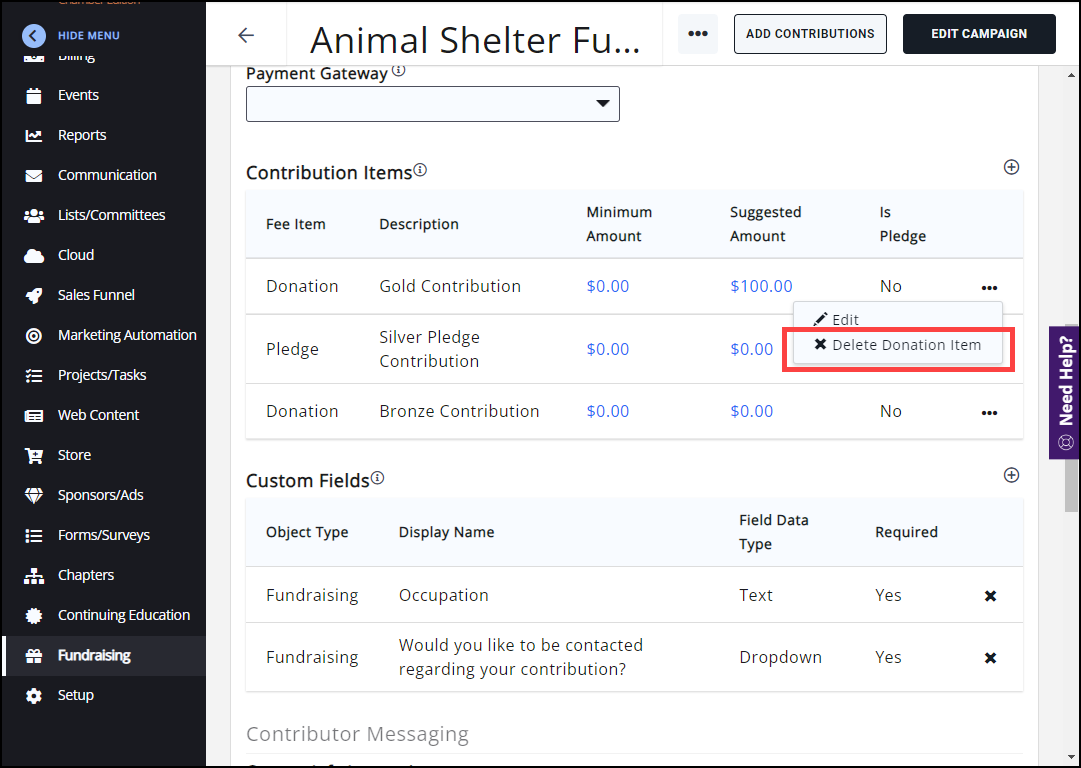This screenshot has height=768, width=1081.
Task: Delete the contact preference custom field
Action: pyautogui.click(x=990, y=658)
